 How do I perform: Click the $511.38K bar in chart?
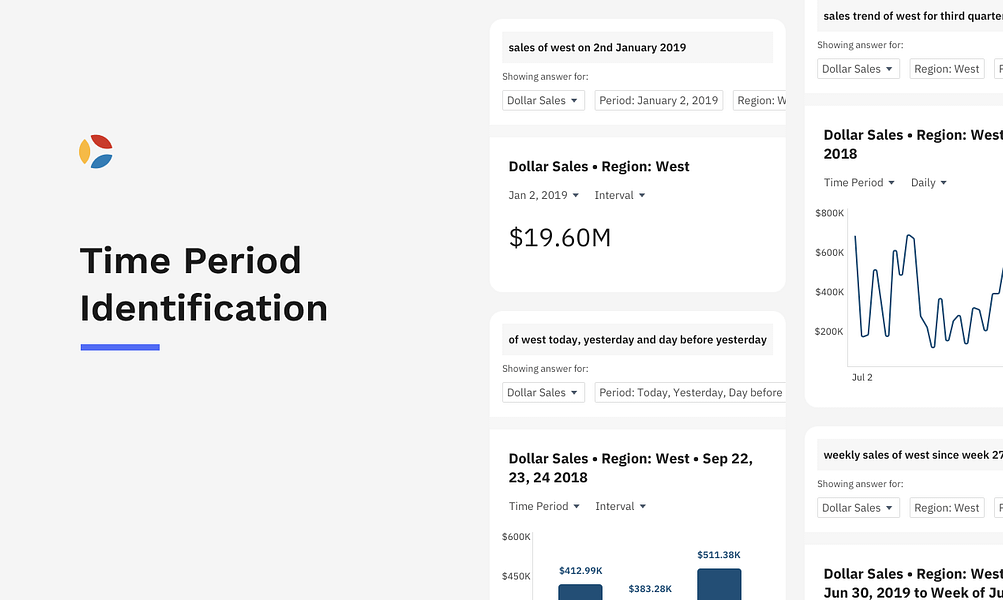[x=719, y=584]
